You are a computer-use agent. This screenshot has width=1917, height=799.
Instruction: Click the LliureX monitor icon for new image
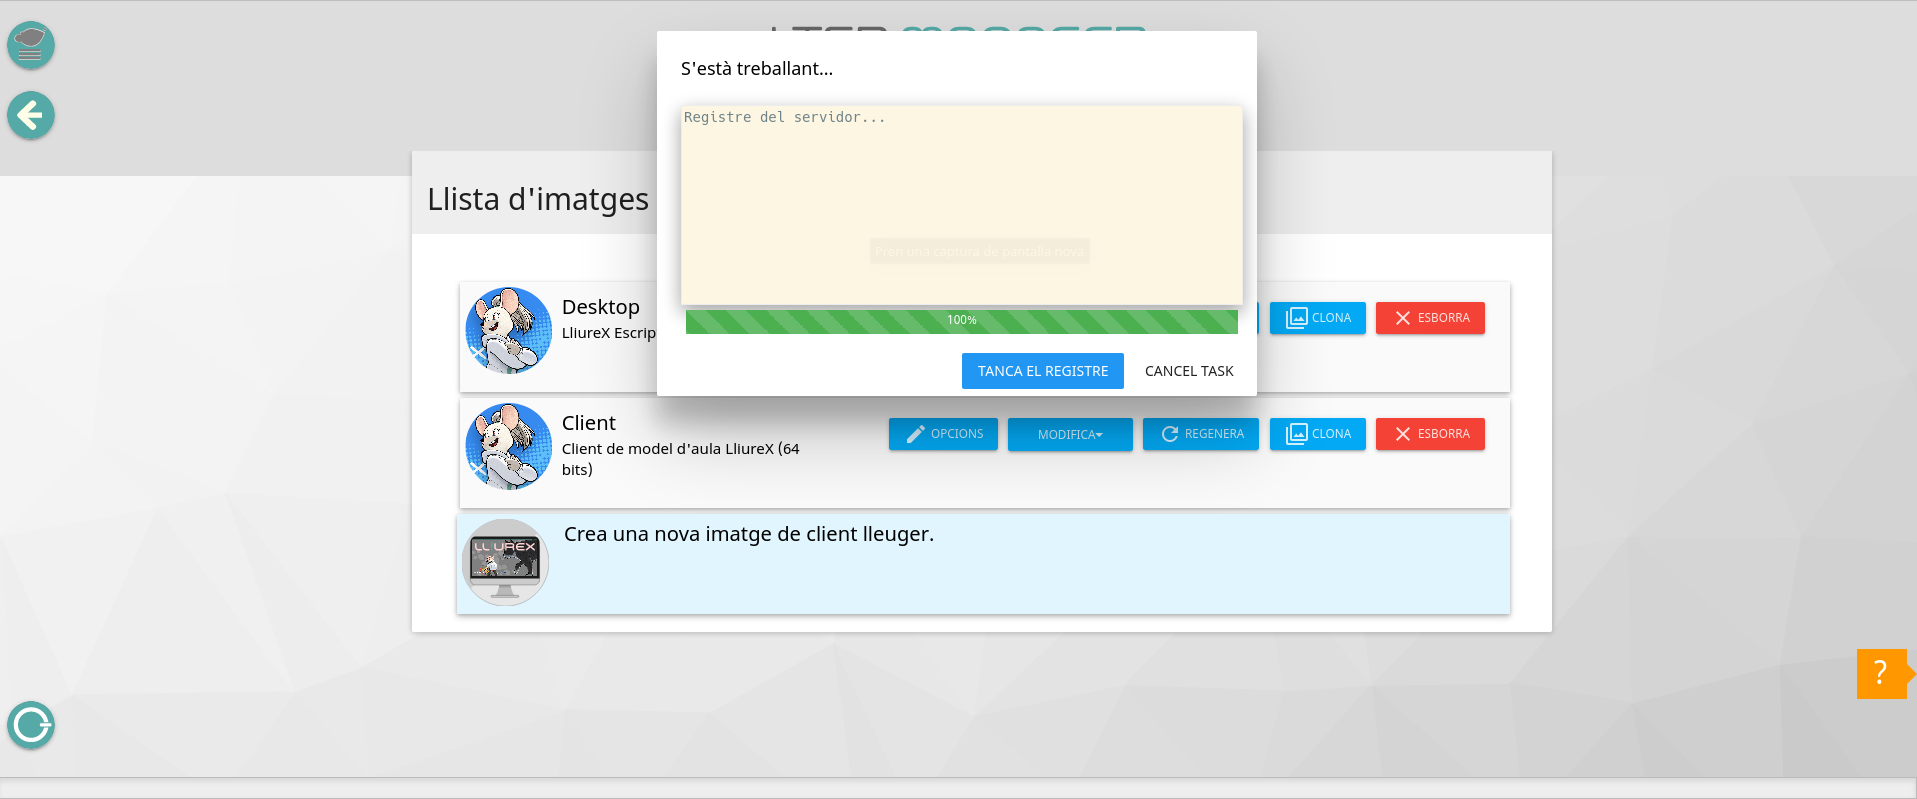[505, 562]
